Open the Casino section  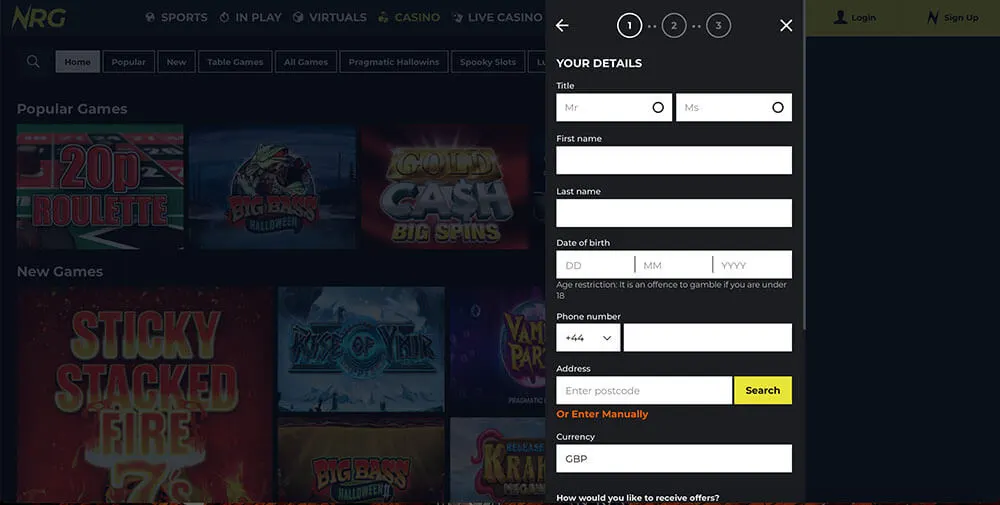(x=409, y=17)
